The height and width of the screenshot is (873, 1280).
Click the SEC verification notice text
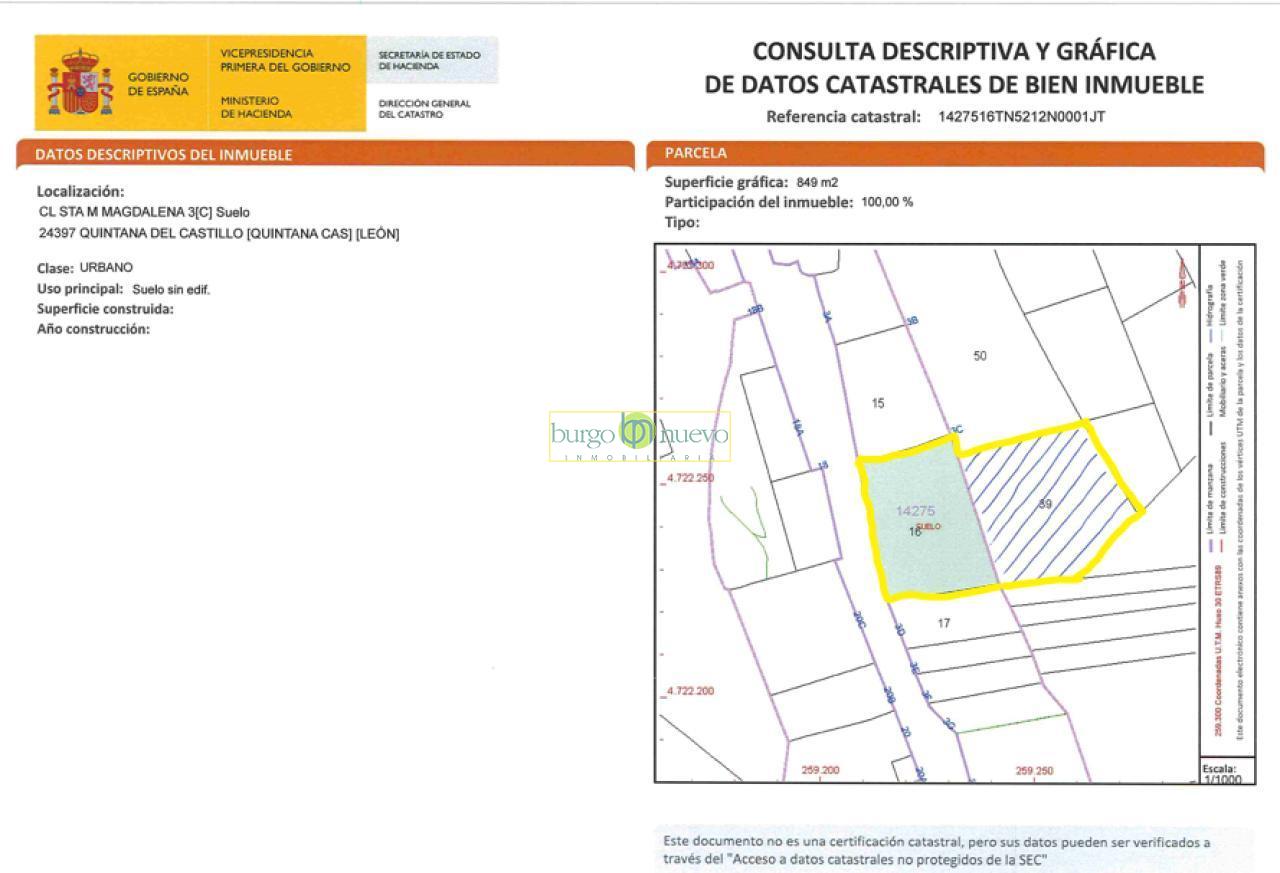point(936,850)
